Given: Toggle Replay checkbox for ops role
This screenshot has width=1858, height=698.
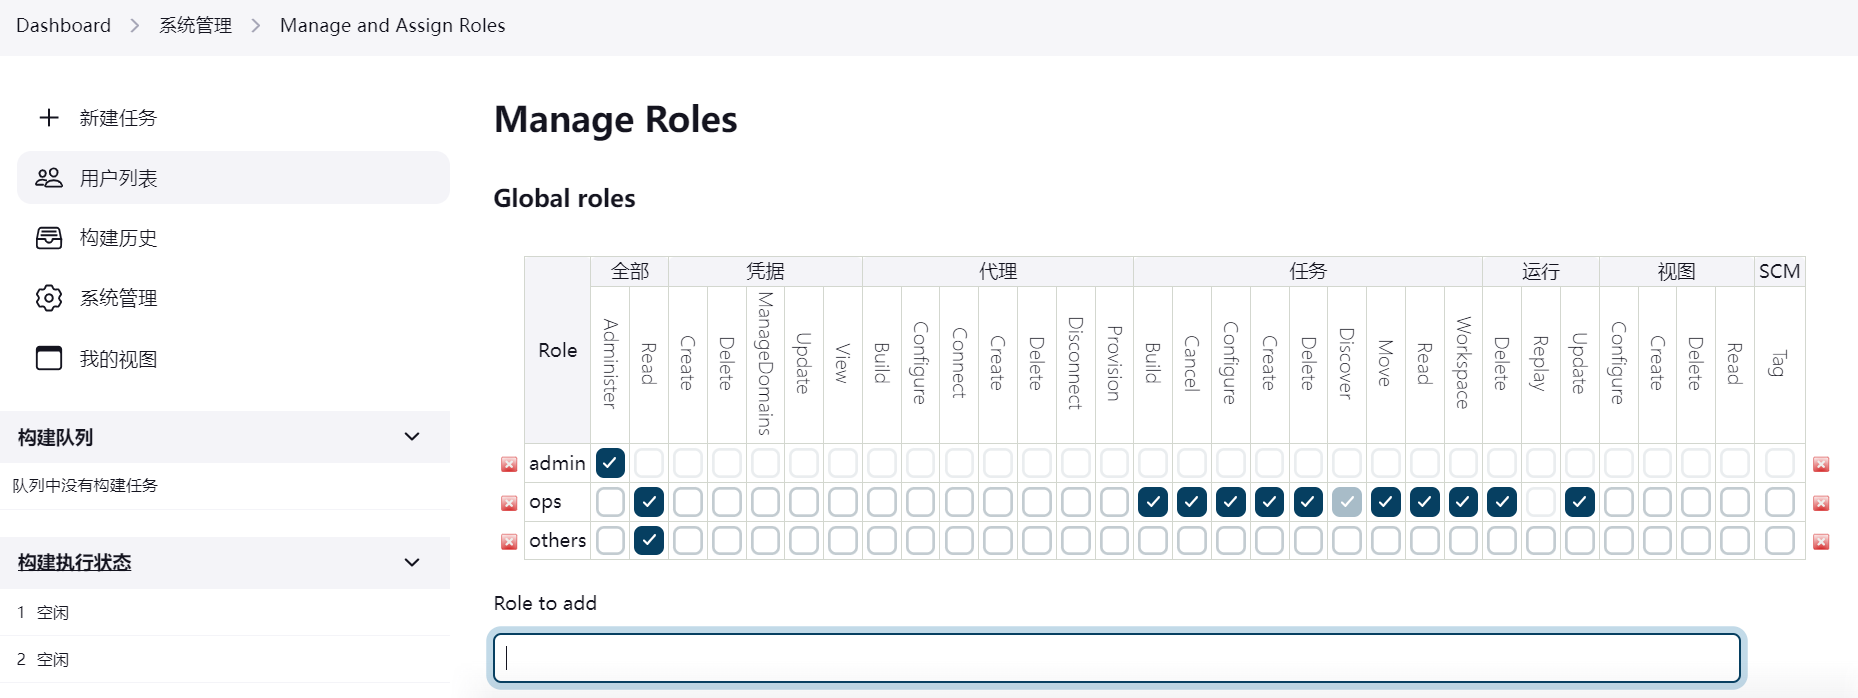Looking at the screenshot, I should 1540,502.
